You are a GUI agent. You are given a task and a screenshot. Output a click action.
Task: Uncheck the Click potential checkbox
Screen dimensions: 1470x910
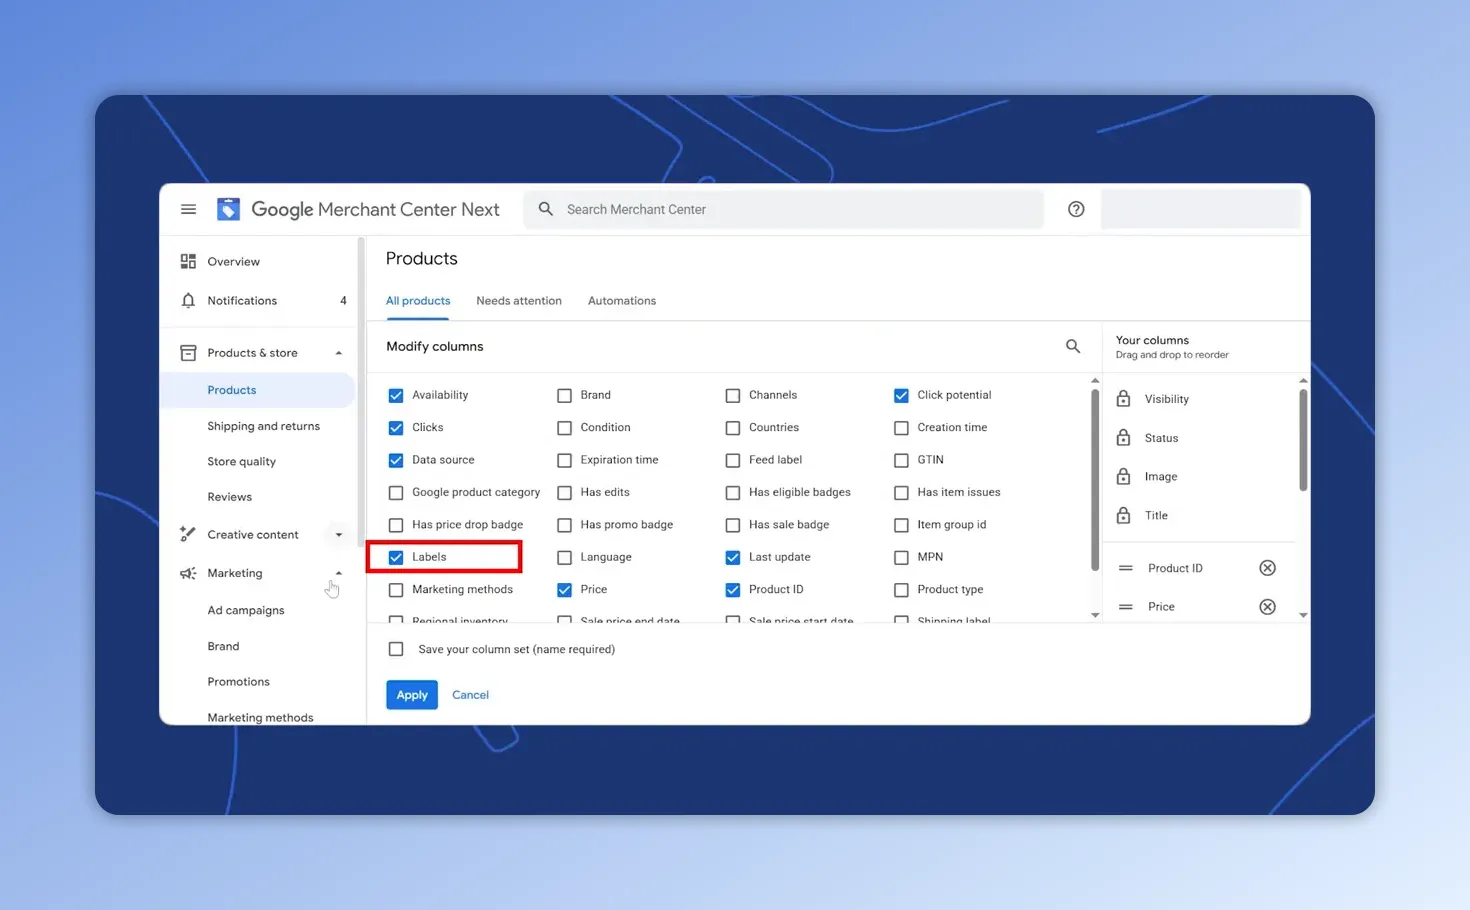click(x=901, y=395)
